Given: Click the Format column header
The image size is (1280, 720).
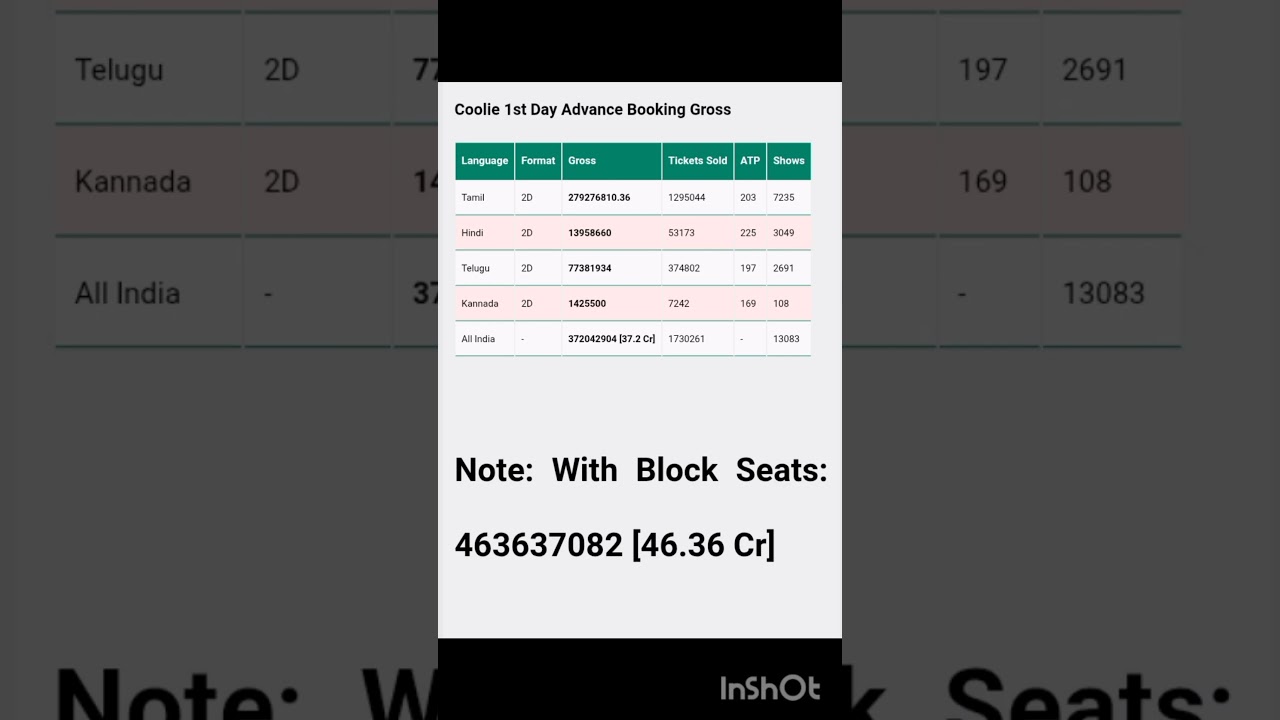Looking at the screenshot, I should 538,161.
